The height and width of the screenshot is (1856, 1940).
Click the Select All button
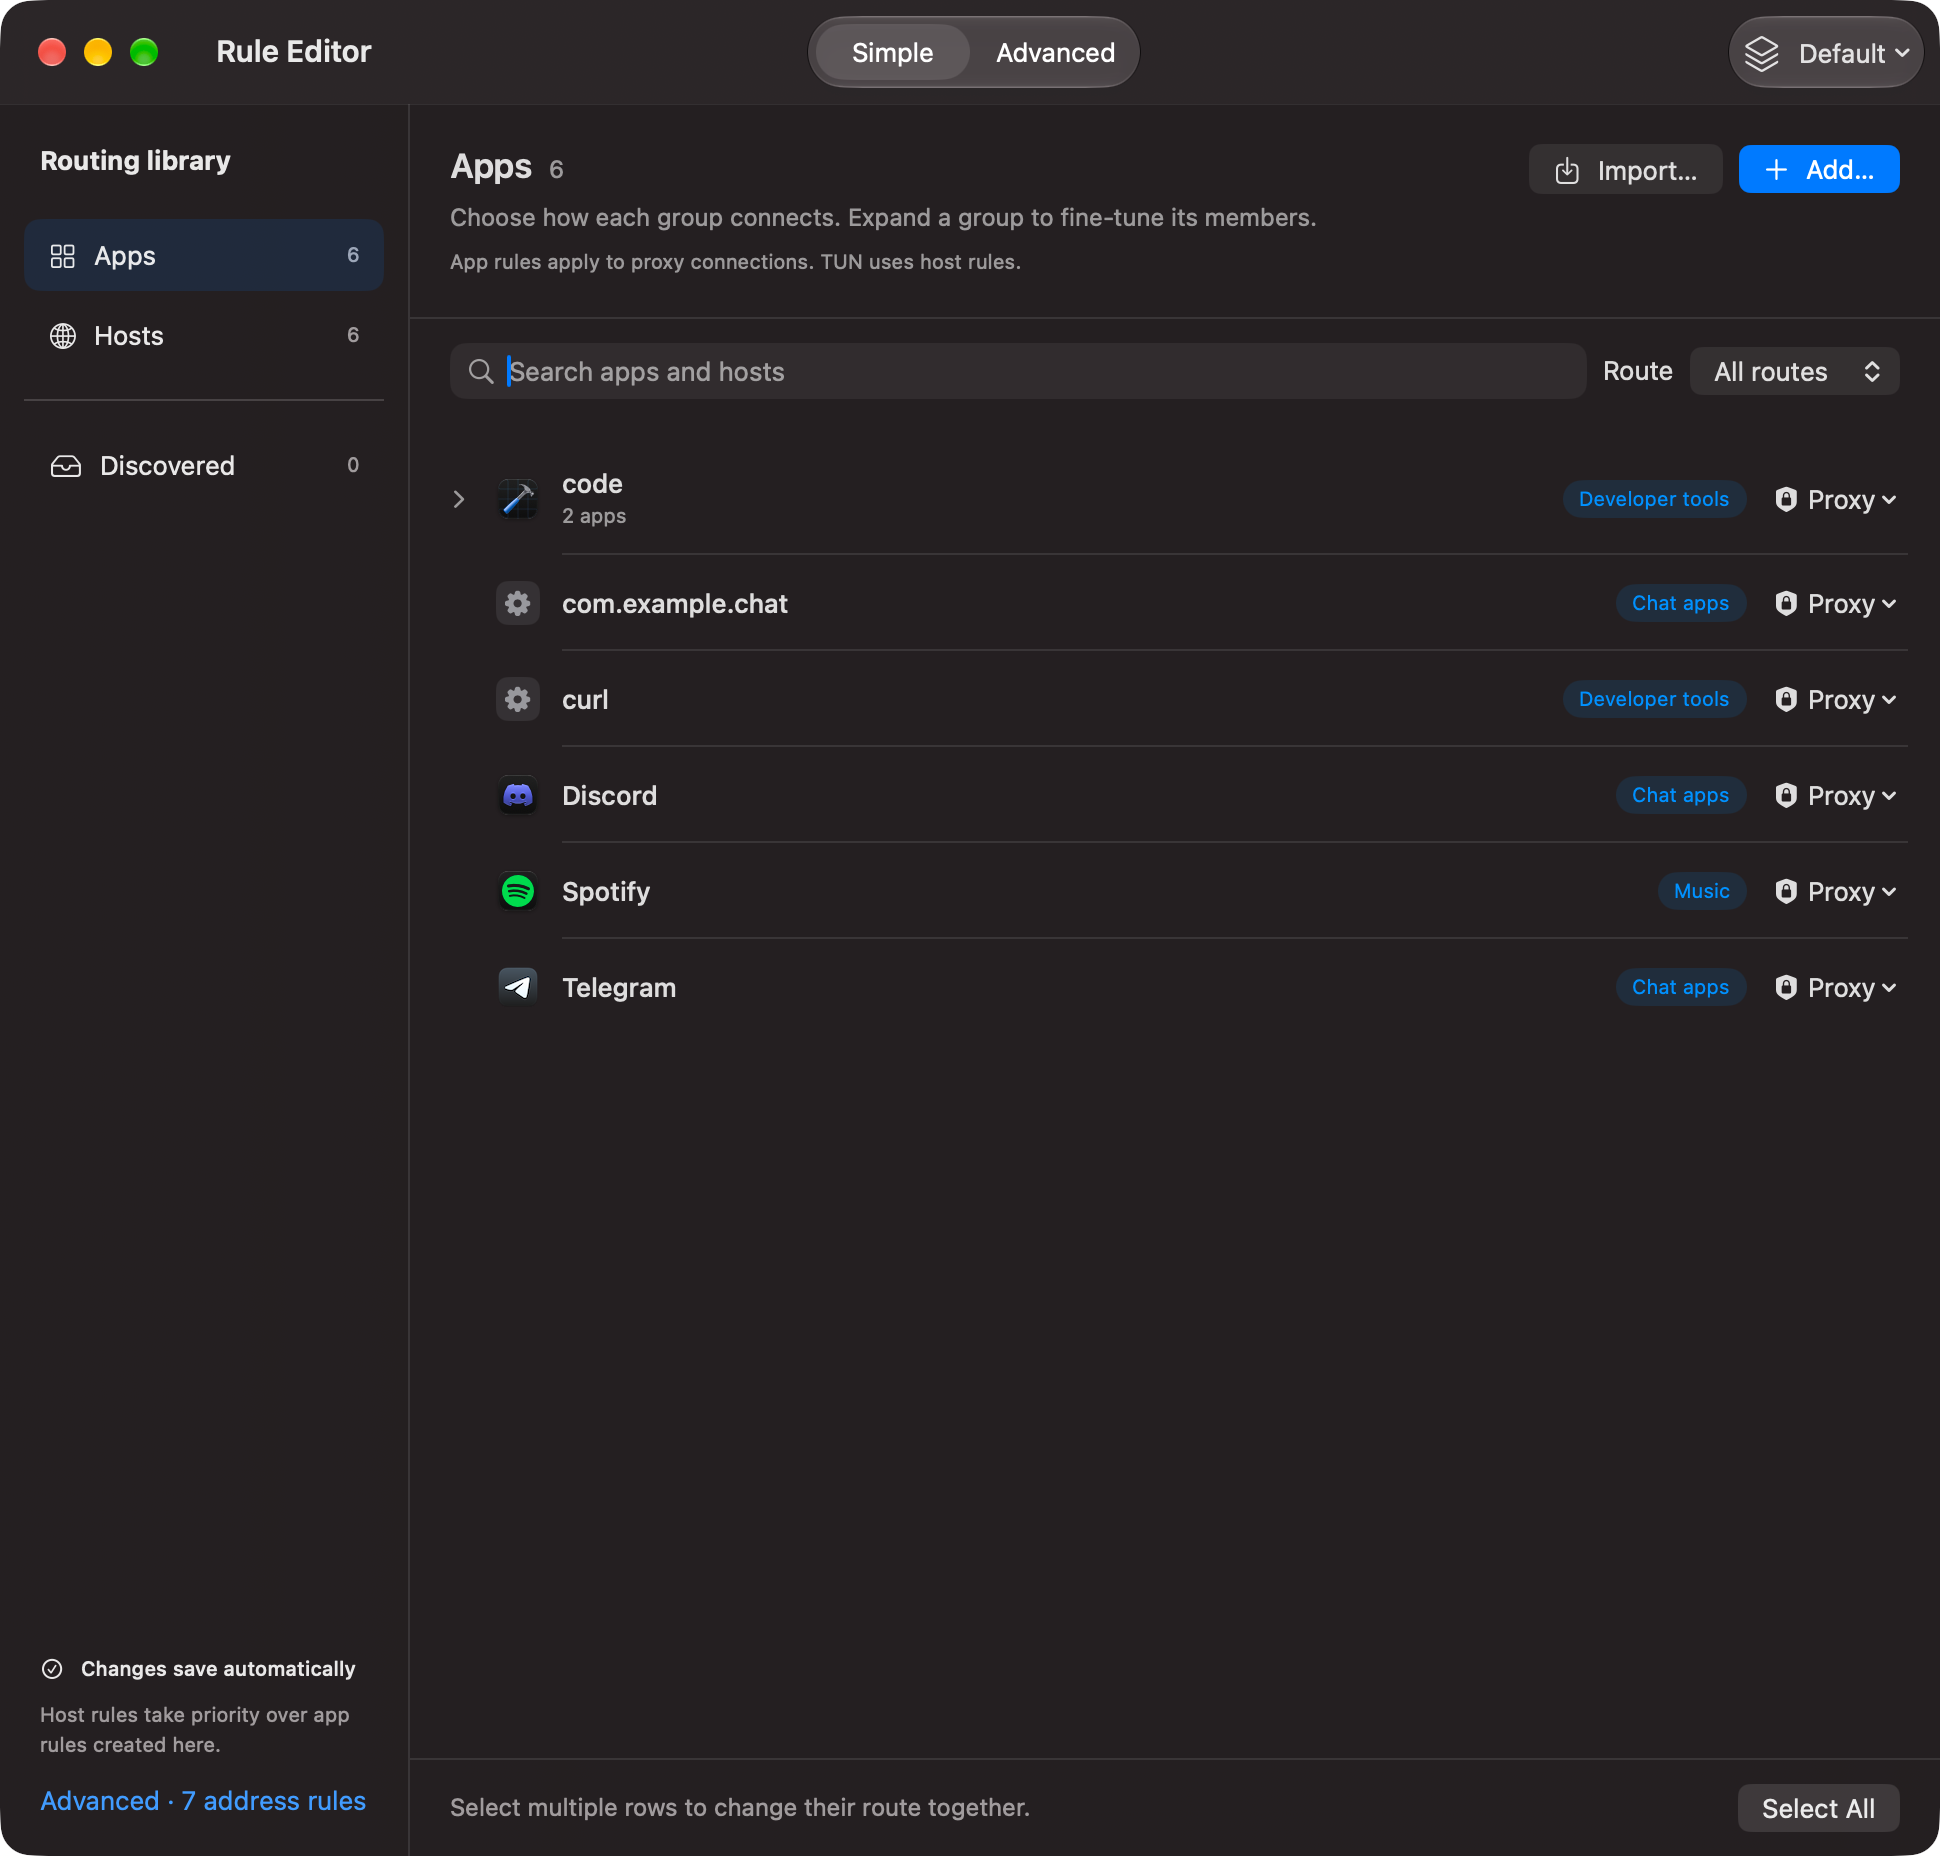1818,1808
